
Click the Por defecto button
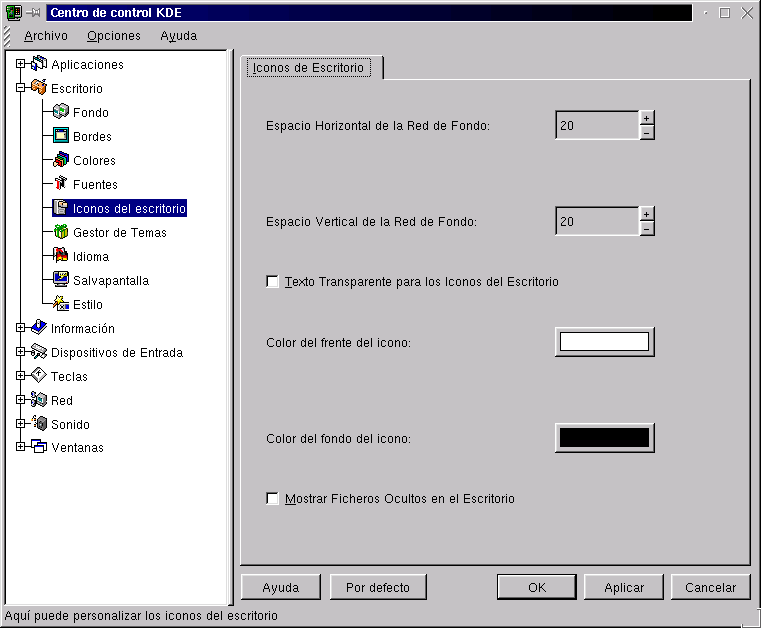point(378,587)
